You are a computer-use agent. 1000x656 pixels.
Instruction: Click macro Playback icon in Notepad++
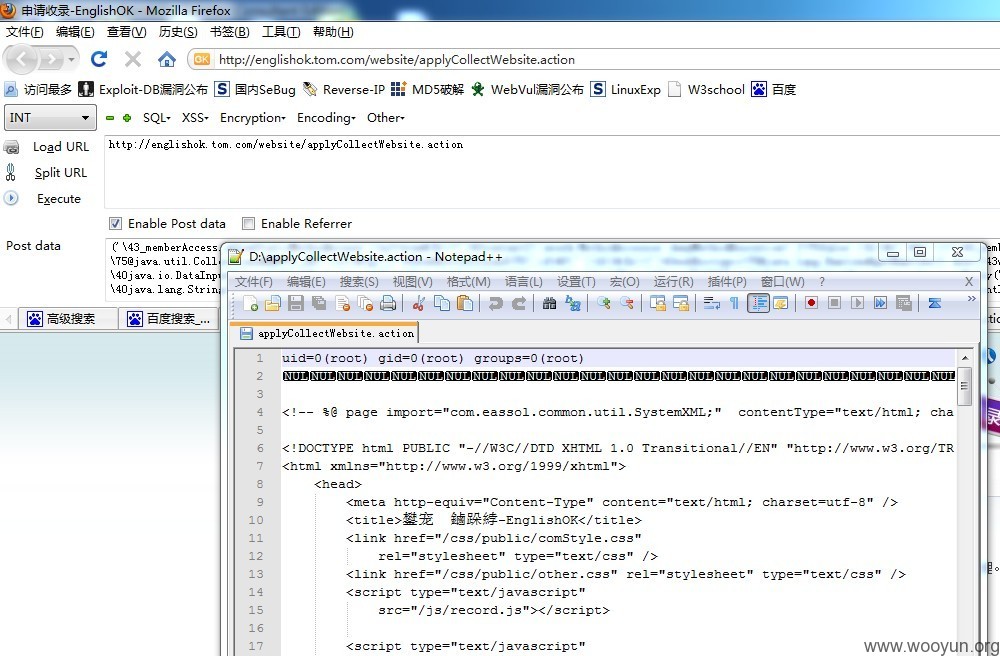click(857, 303)
